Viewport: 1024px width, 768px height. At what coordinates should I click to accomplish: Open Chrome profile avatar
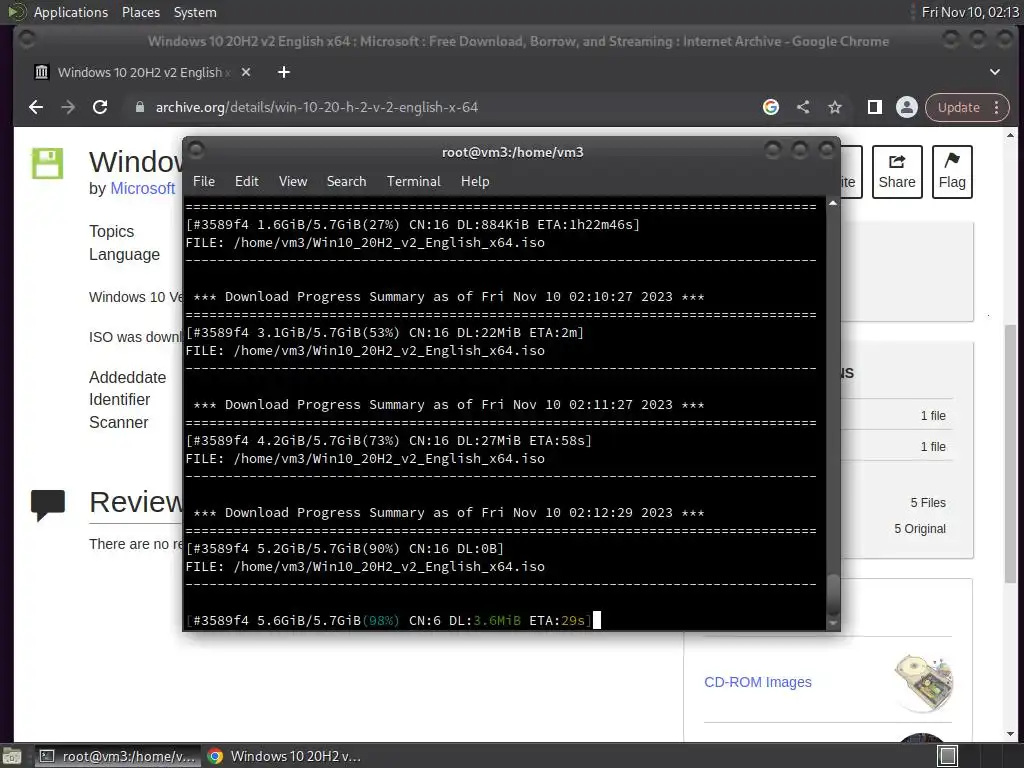(906, 107)
